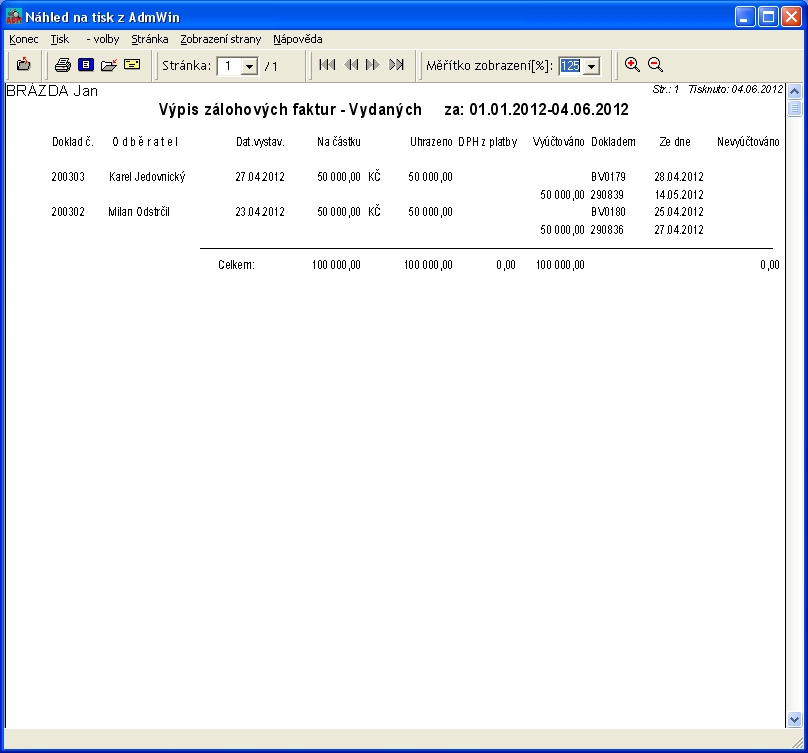Open the Konec menu
Viewport: 808px width, 753px height.
24,39
